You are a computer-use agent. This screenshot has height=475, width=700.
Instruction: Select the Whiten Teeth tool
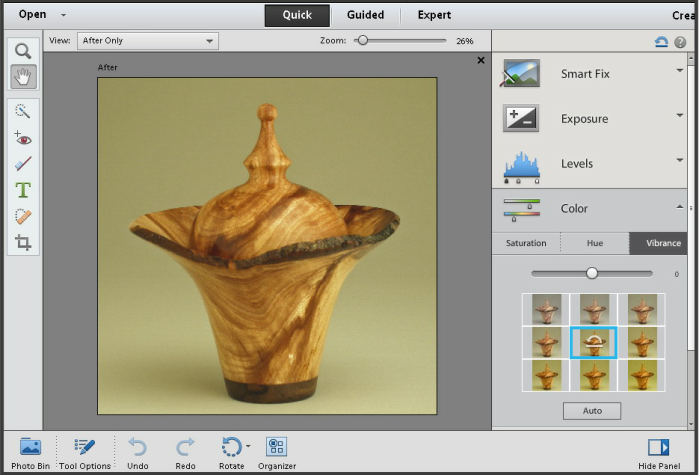tap(22, 164)
